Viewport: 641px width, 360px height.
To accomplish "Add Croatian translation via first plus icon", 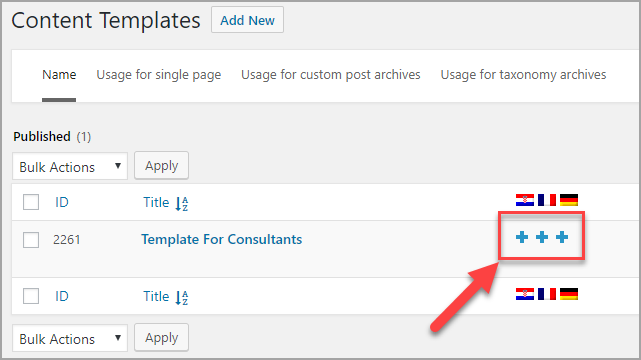I will 522,237.
